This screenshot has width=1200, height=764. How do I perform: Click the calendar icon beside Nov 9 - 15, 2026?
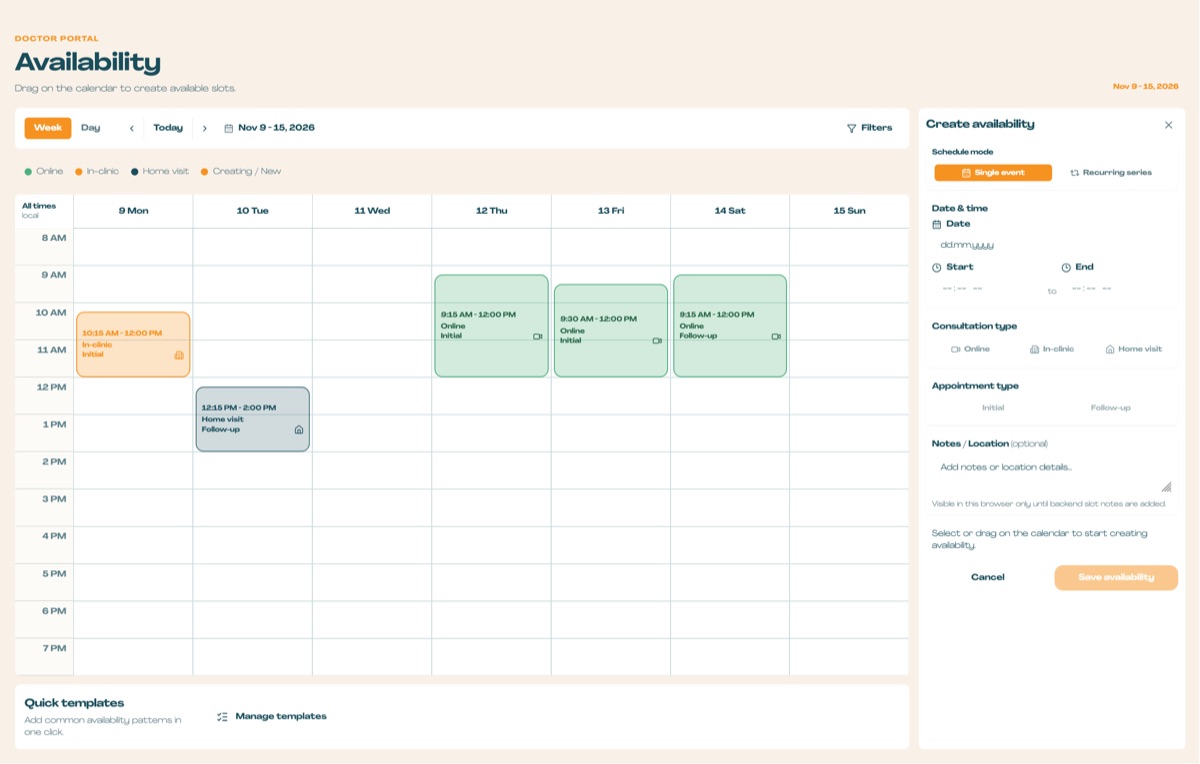click(228, 128)
